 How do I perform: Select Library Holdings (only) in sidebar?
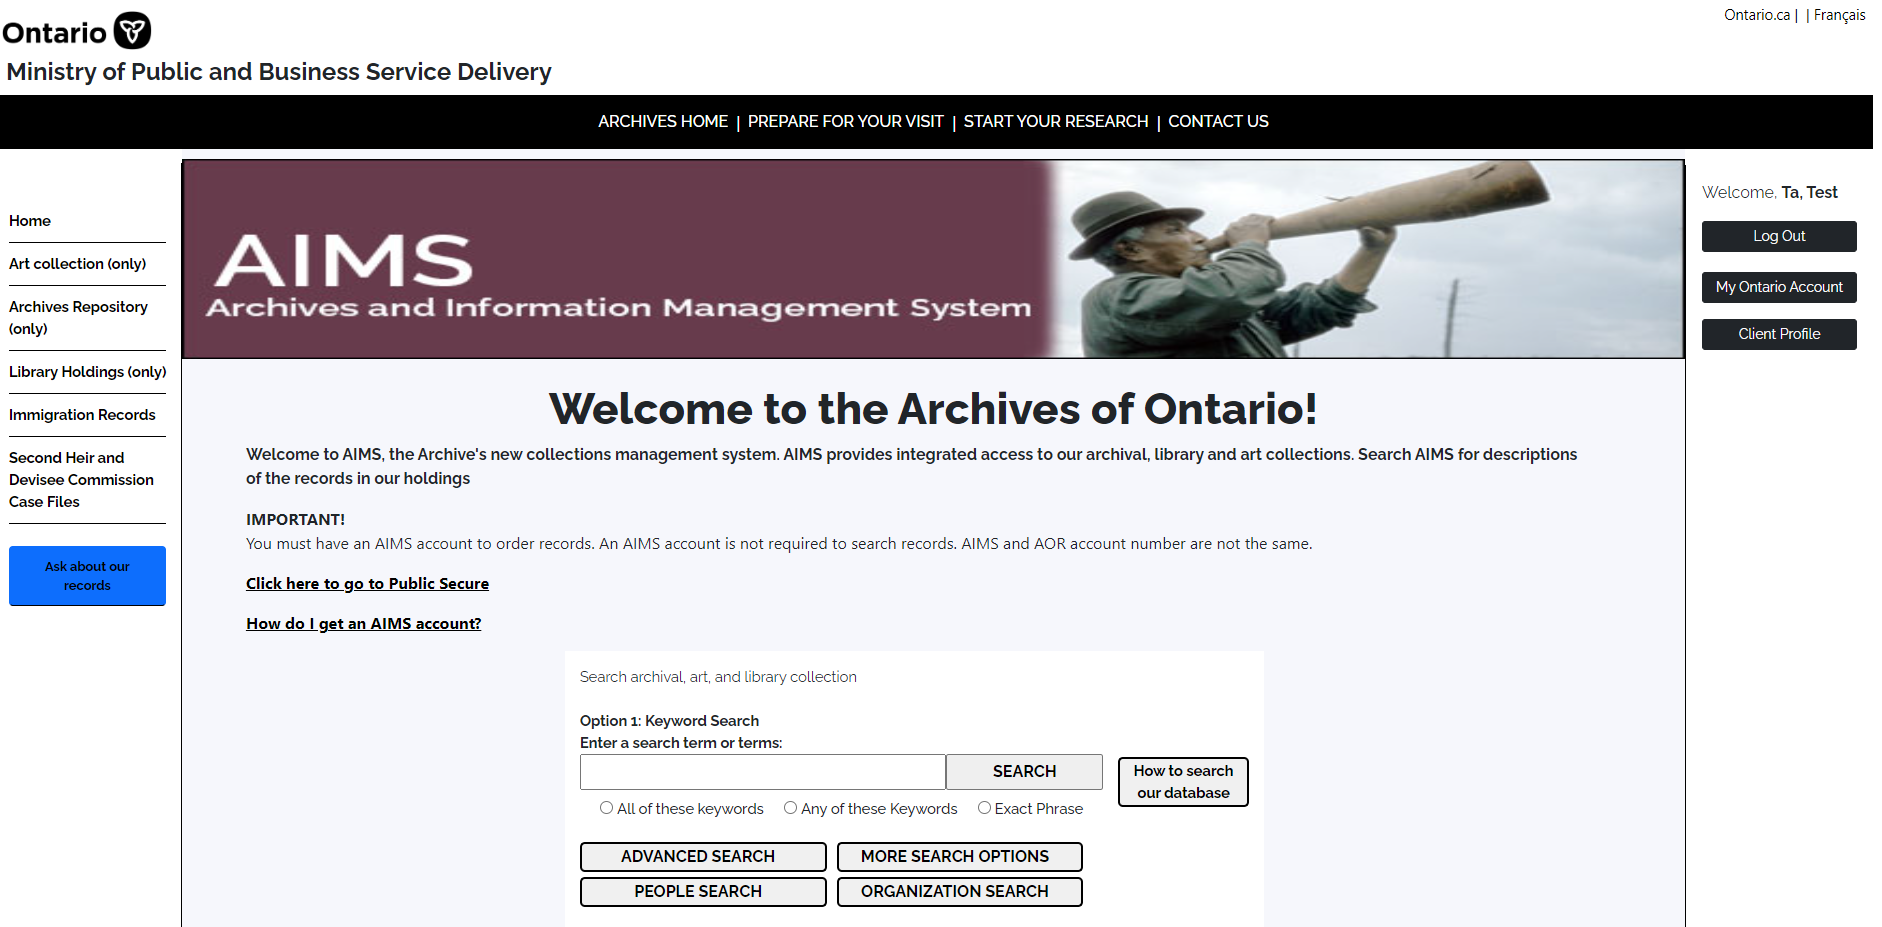coord(88,372)
